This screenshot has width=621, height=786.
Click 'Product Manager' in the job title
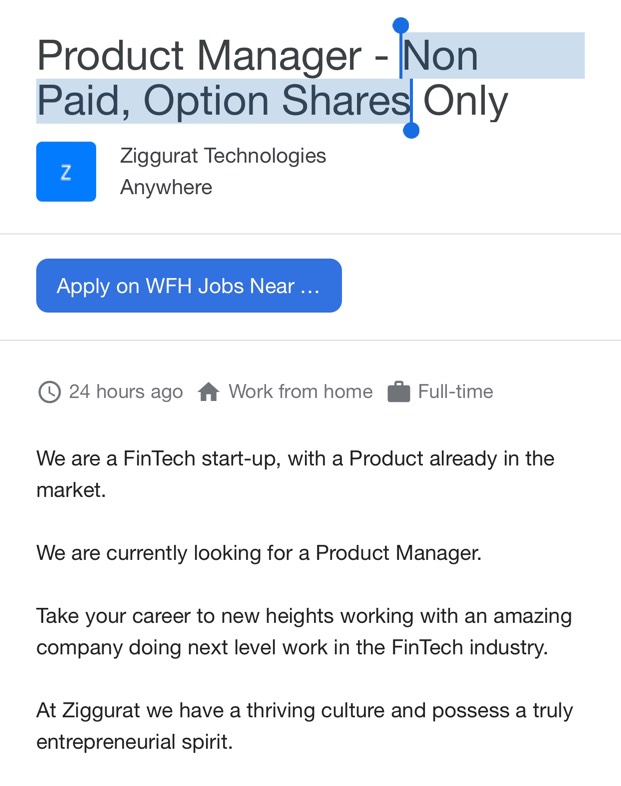tap(199, 56)
